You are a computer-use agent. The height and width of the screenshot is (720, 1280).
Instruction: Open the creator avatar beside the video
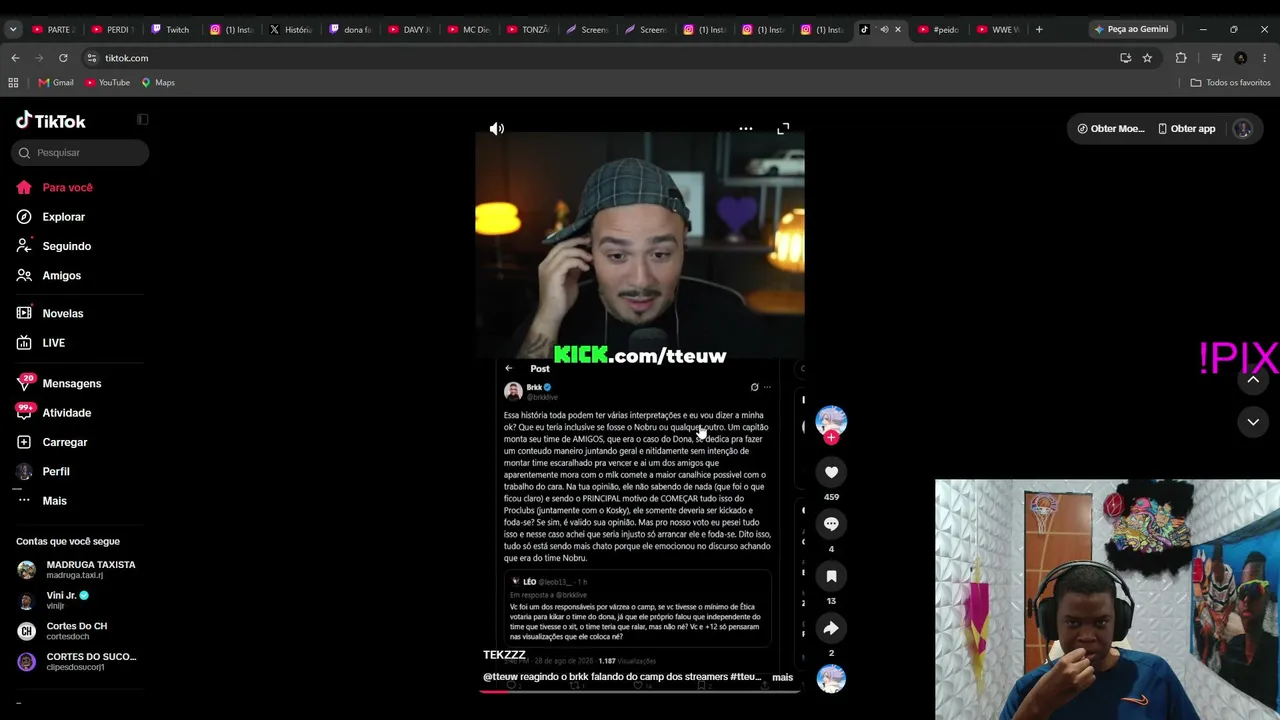[x=831, y=420]
